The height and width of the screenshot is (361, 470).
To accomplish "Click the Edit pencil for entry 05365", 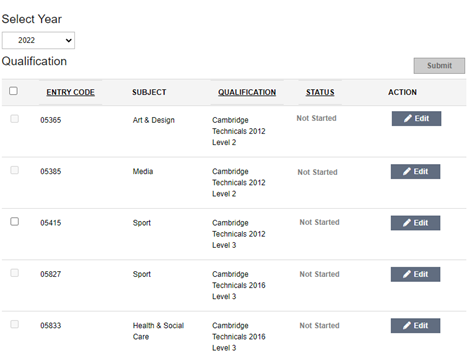I will click(x=416, y=118).
